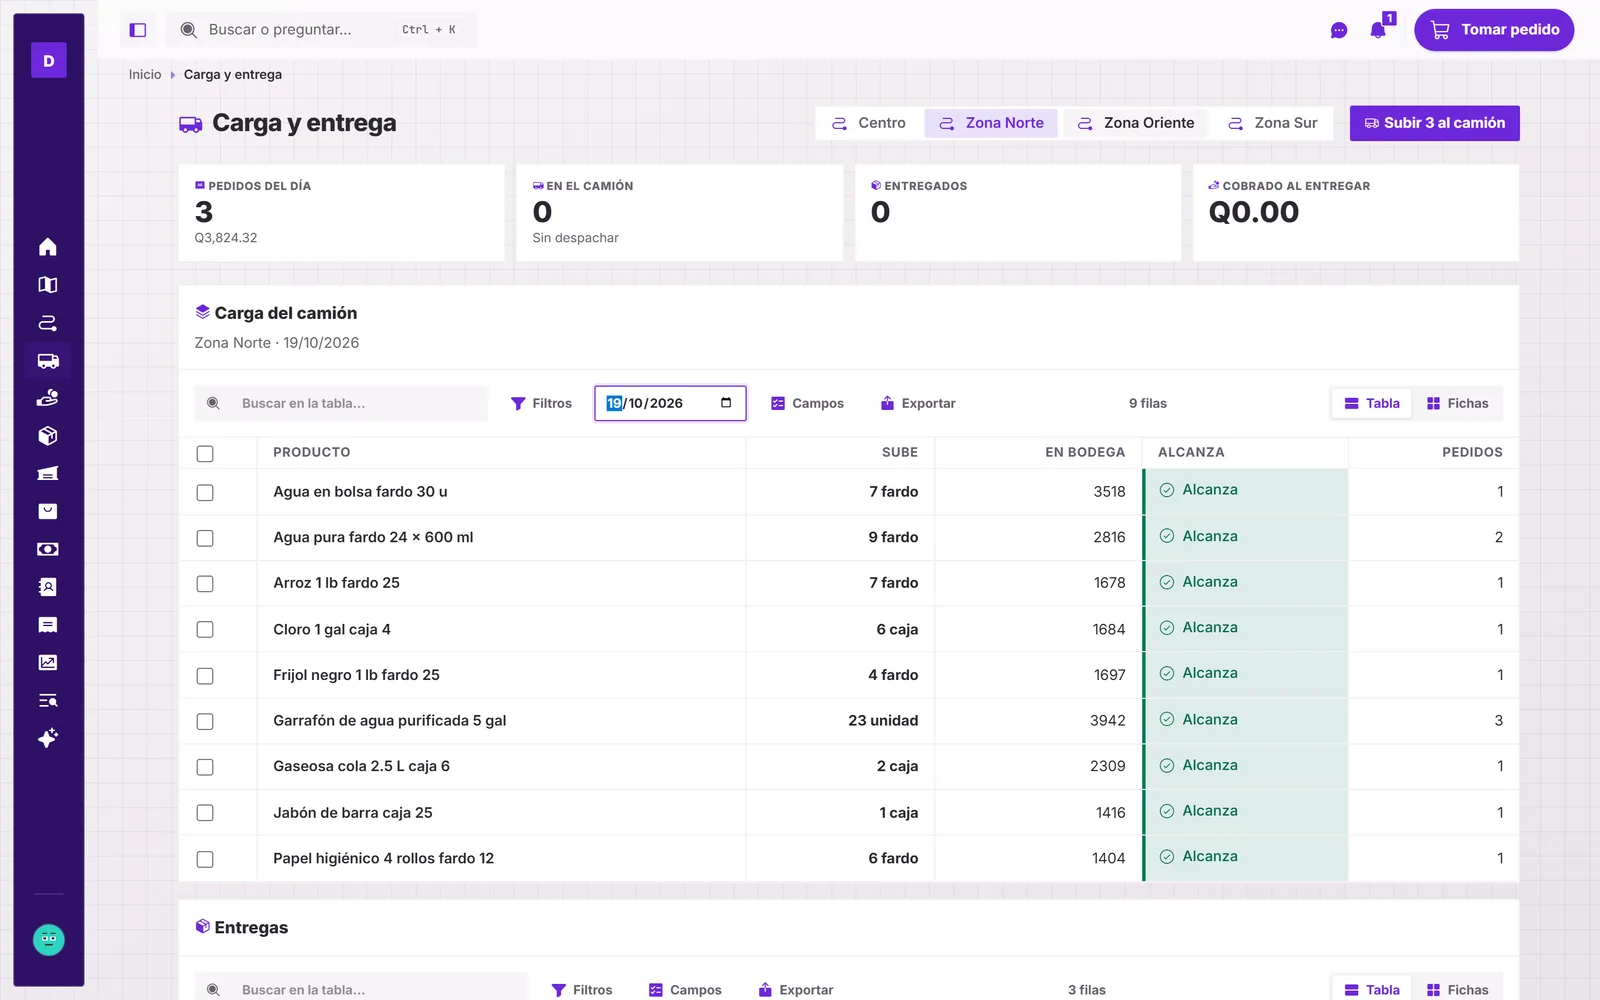Click the Tomar pedido button
Screen dimensions: 1600x1000
click(1494, 30)
